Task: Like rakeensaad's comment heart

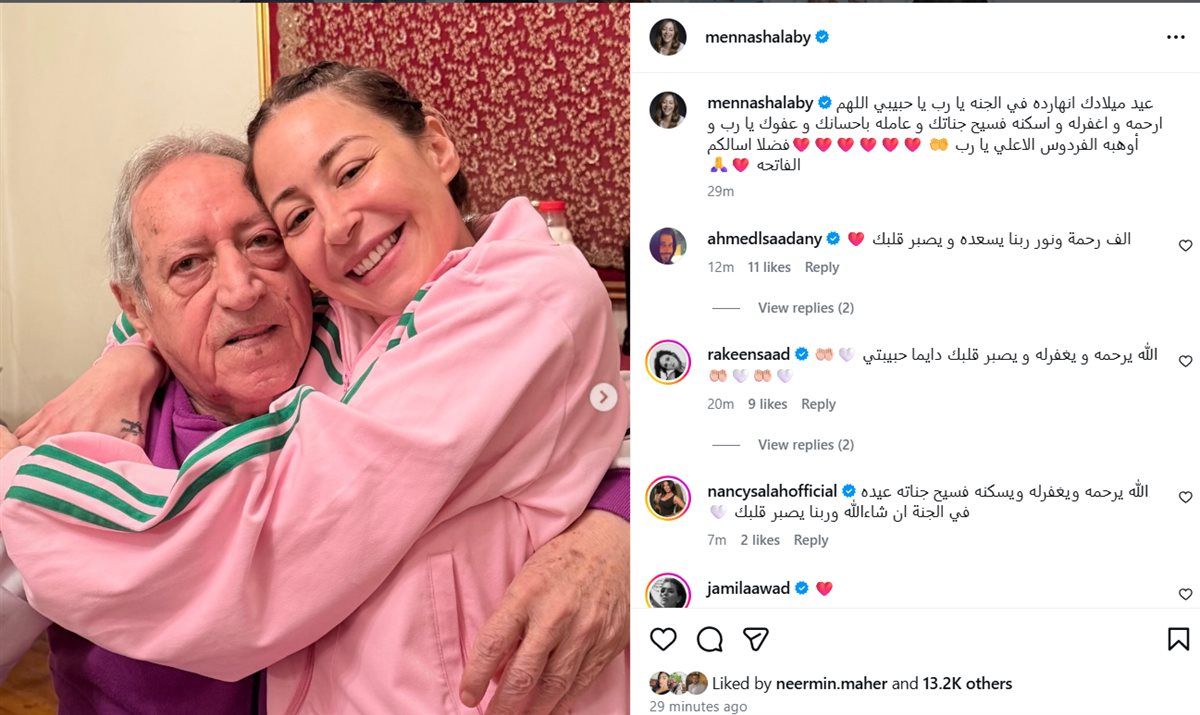Action: pos(1185,361)
